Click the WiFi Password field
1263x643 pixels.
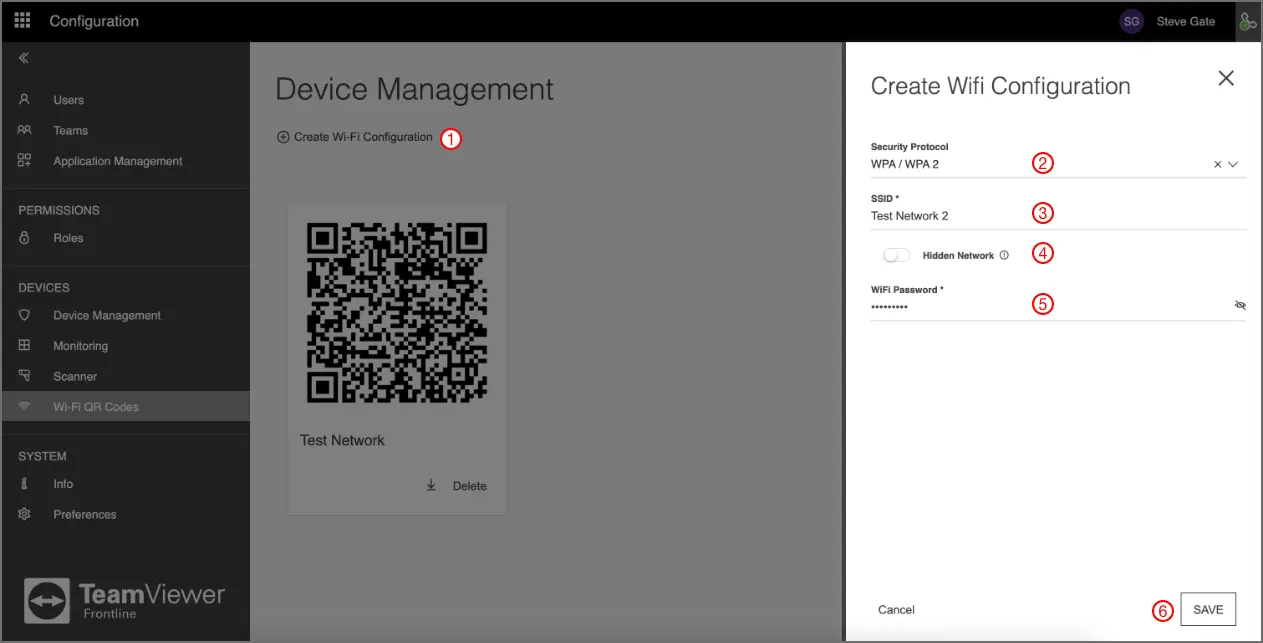point(1050,306)
